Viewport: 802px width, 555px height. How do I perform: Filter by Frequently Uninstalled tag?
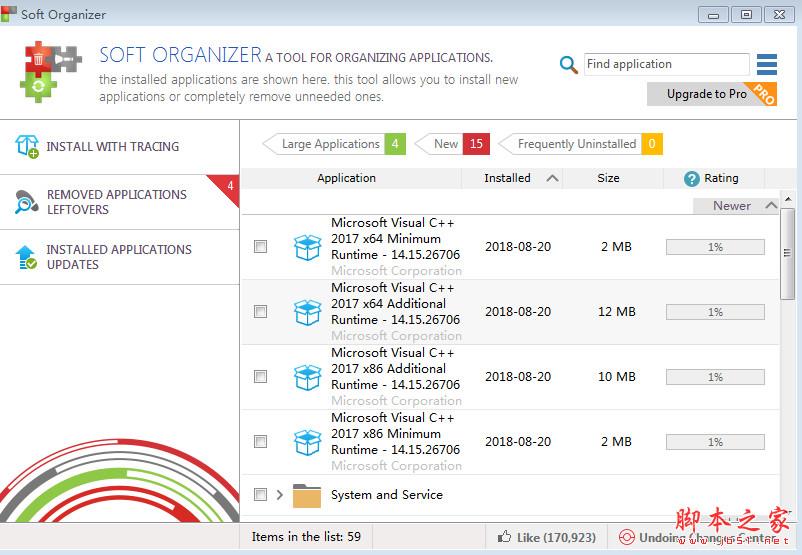pyautogui.click(x=580, y=144)
